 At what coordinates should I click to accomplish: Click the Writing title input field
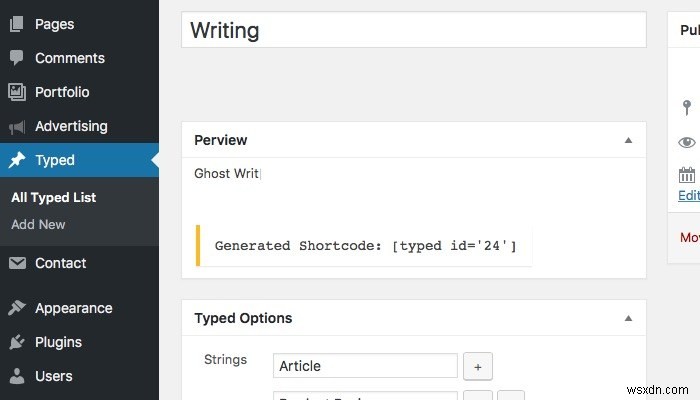413,30
